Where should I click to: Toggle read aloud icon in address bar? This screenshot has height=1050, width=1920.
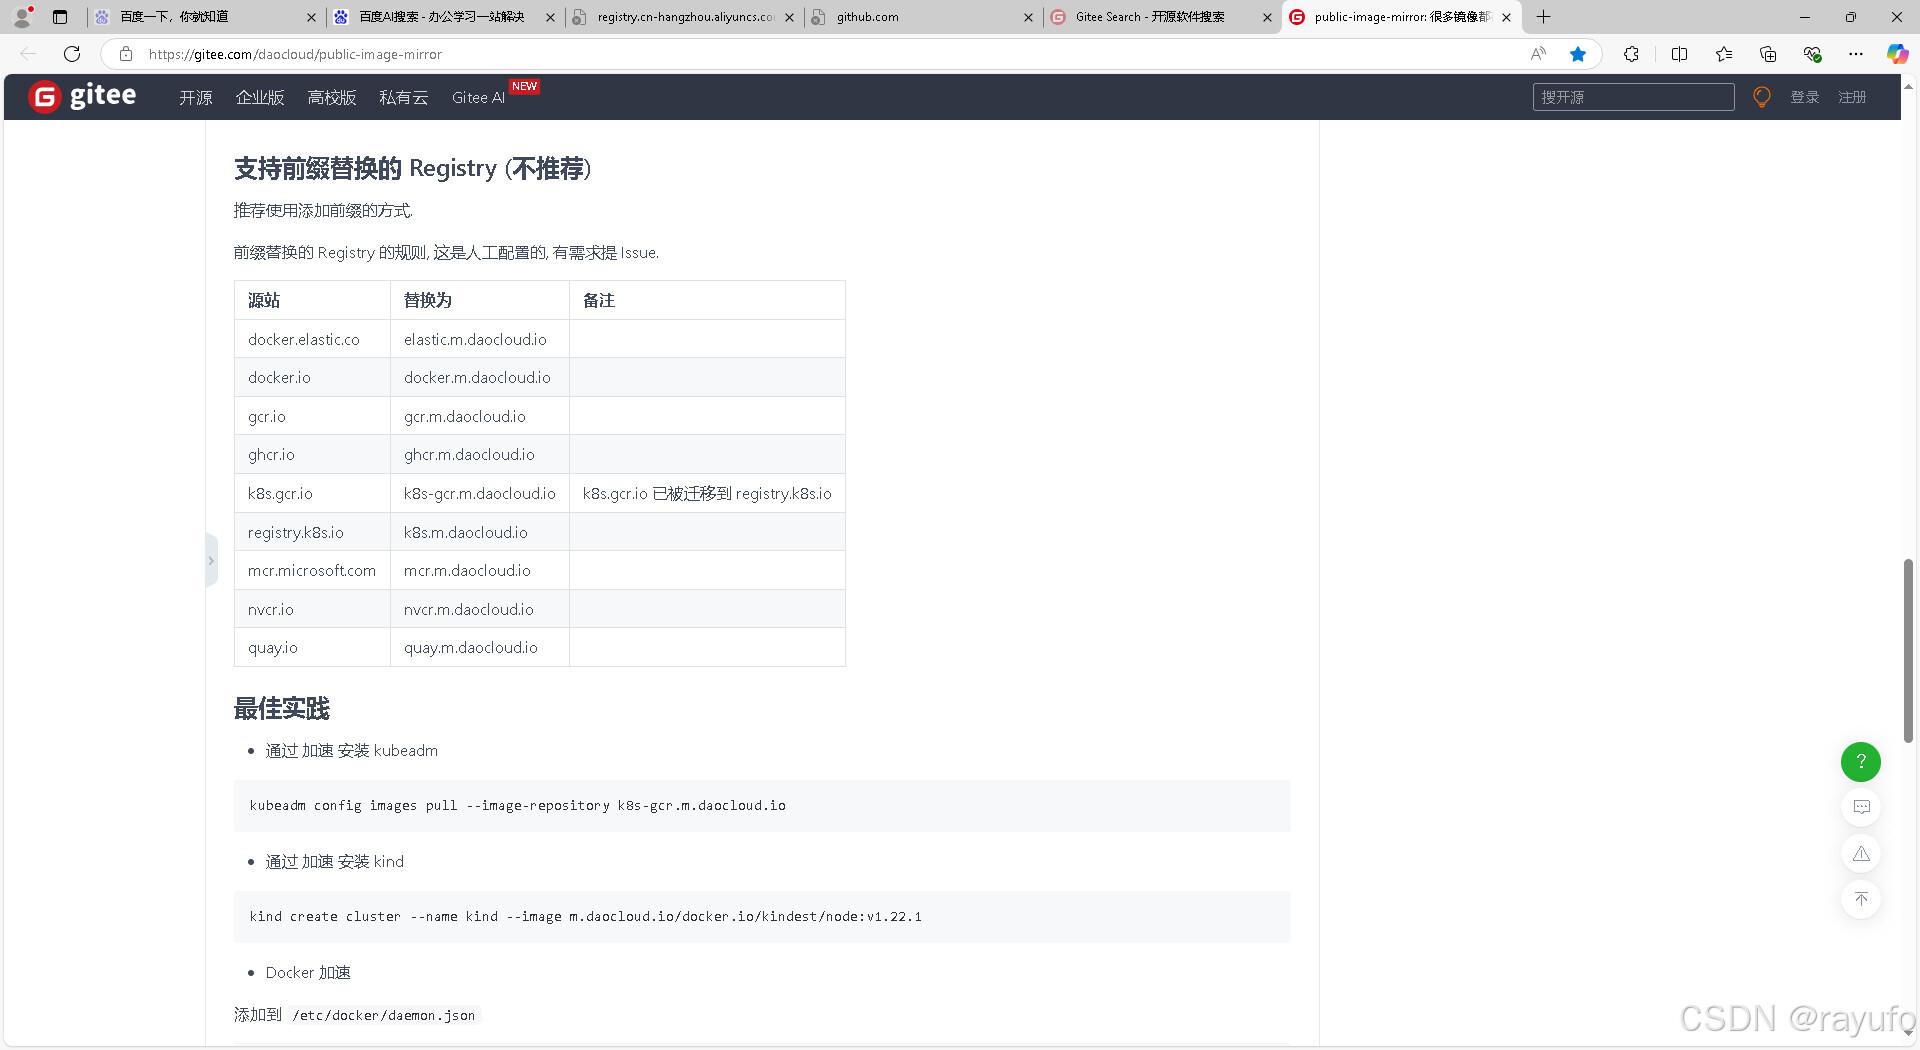[1538, 54]
